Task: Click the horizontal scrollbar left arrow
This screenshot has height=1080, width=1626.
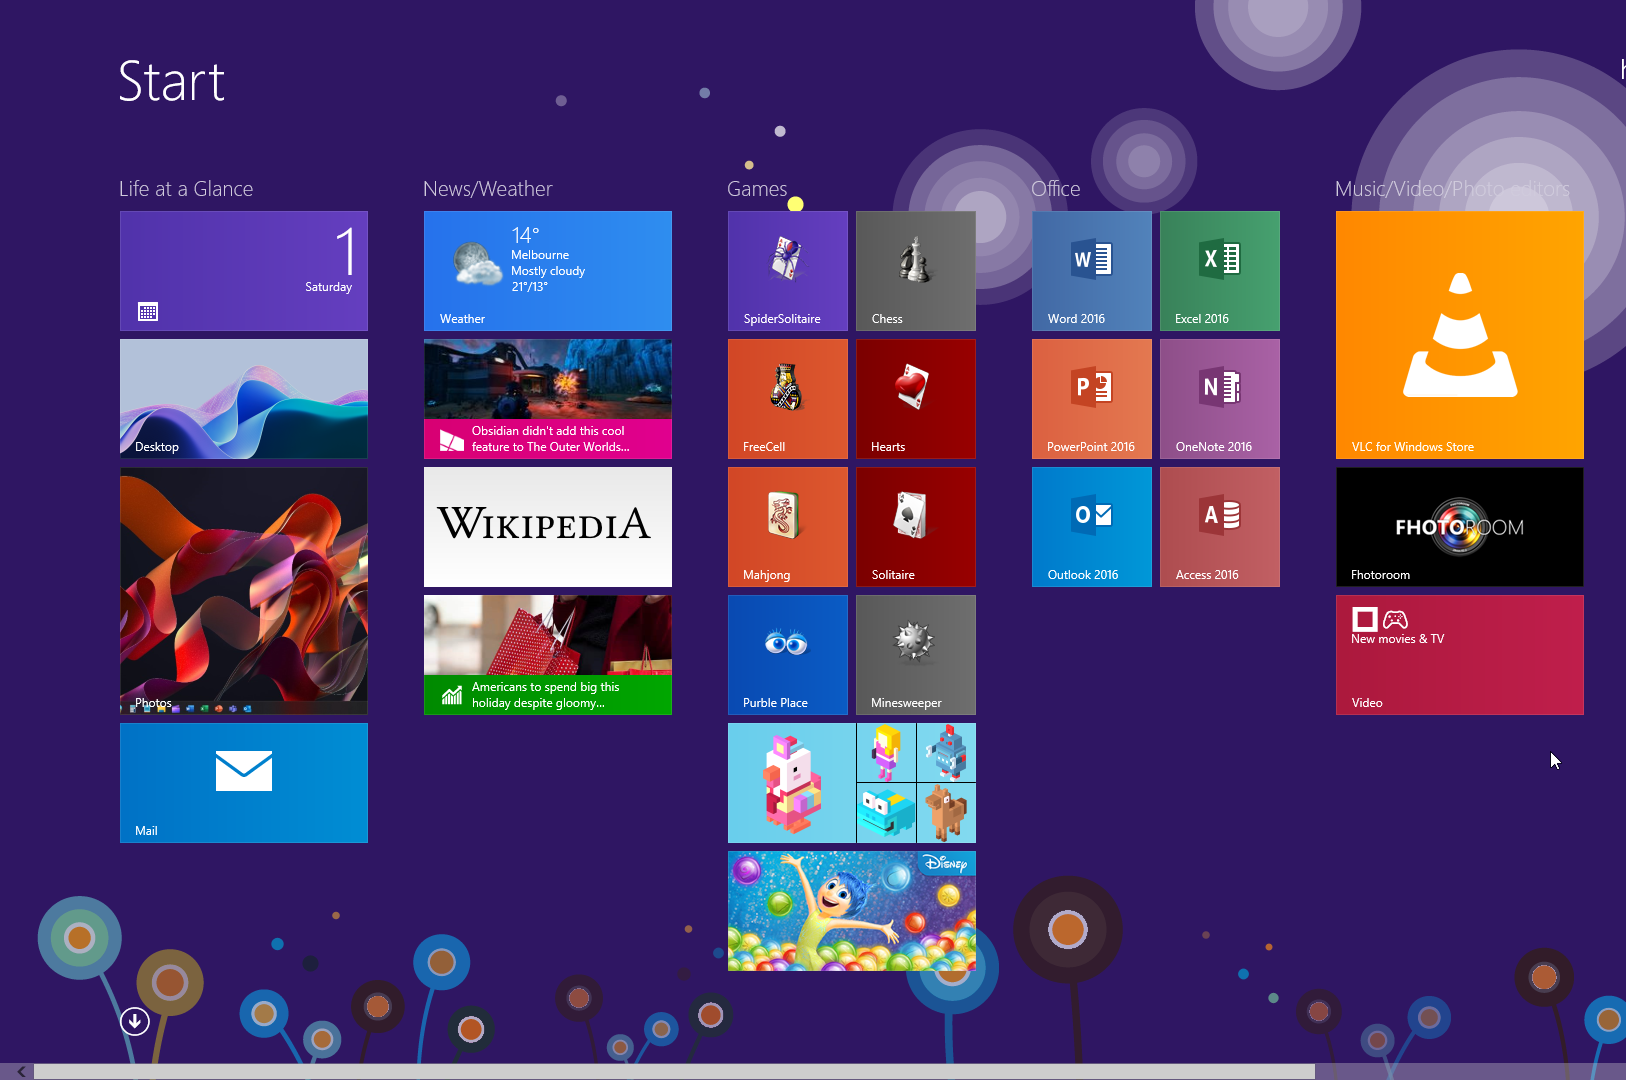Action: tap(20, 1071)
